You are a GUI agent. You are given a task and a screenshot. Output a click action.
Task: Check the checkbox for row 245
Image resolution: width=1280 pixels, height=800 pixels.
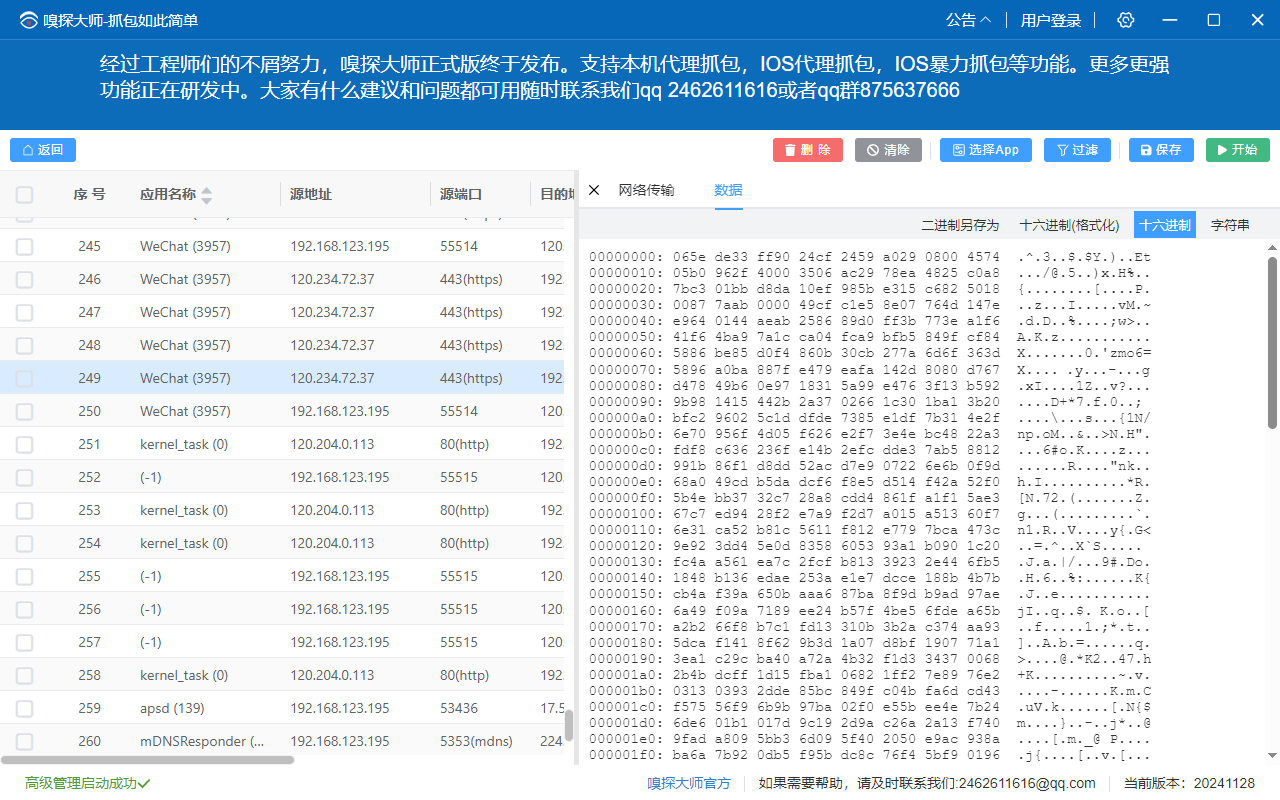(x=25, y=247)
